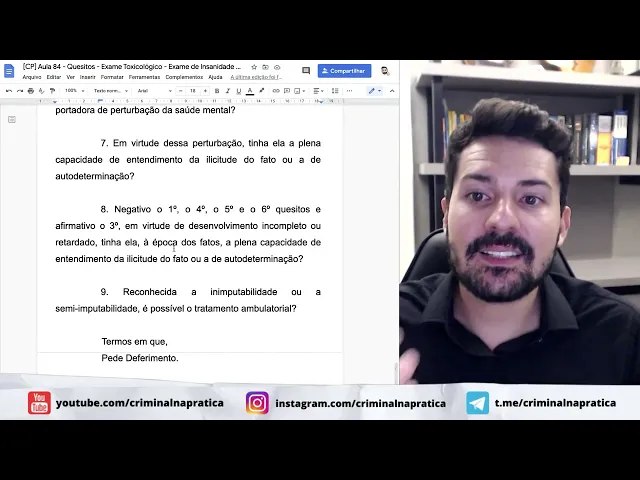Show more toolbar options
Image resolution: width=640 pixels, height=480 pixels.
click(349, 91)
